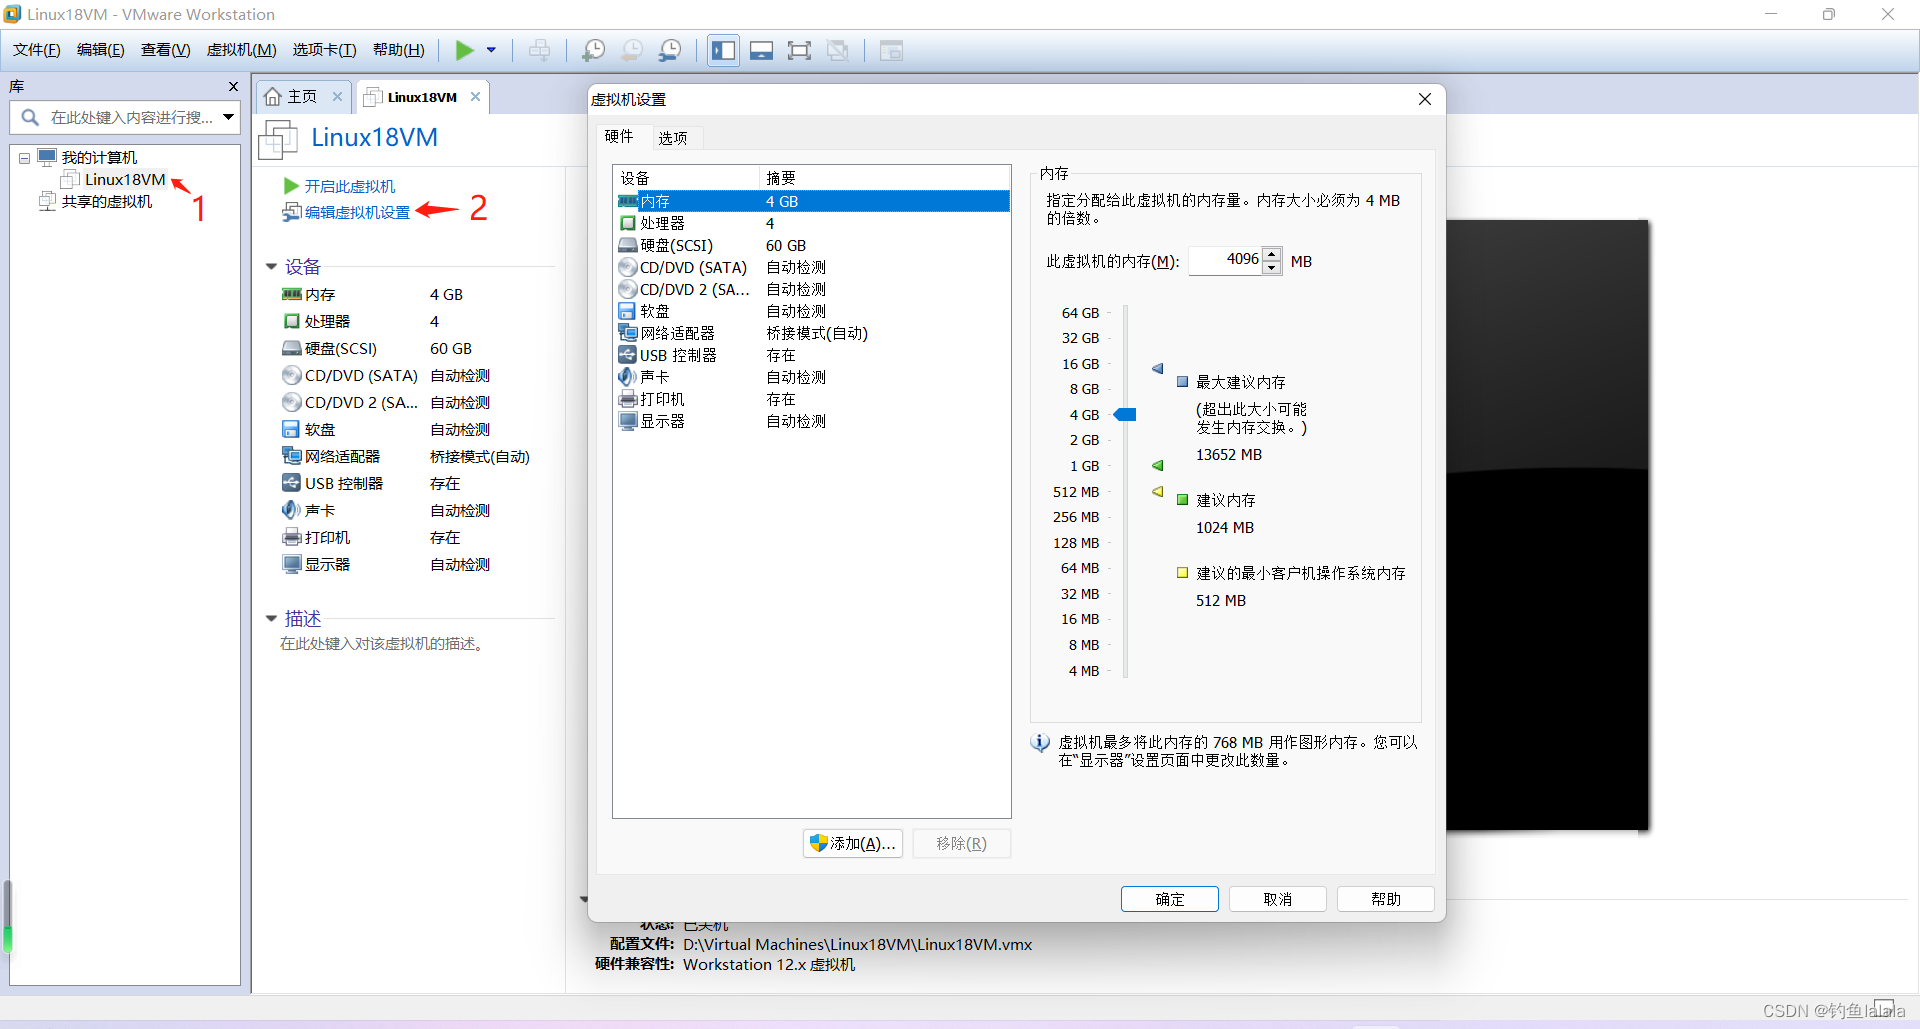Close the 主页 tab

(x=337, y=96)
